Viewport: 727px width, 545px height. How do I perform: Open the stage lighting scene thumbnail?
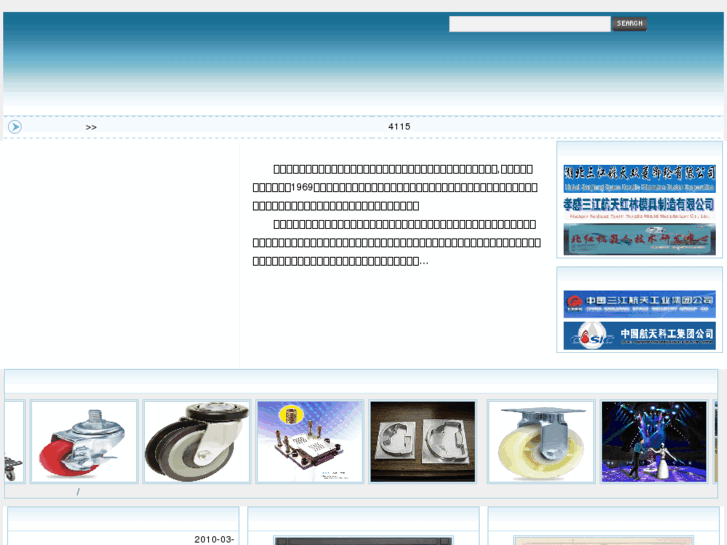point(654,442)
